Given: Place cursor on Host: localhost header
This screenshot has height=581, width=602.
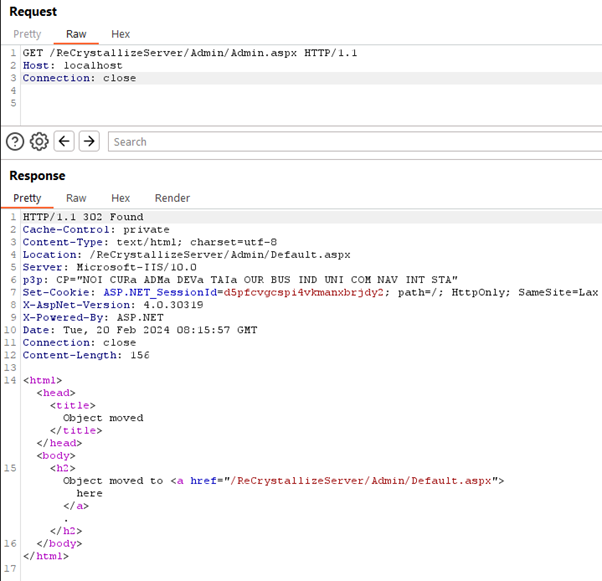Looking at the screenshot, I should tap(69, 65).
